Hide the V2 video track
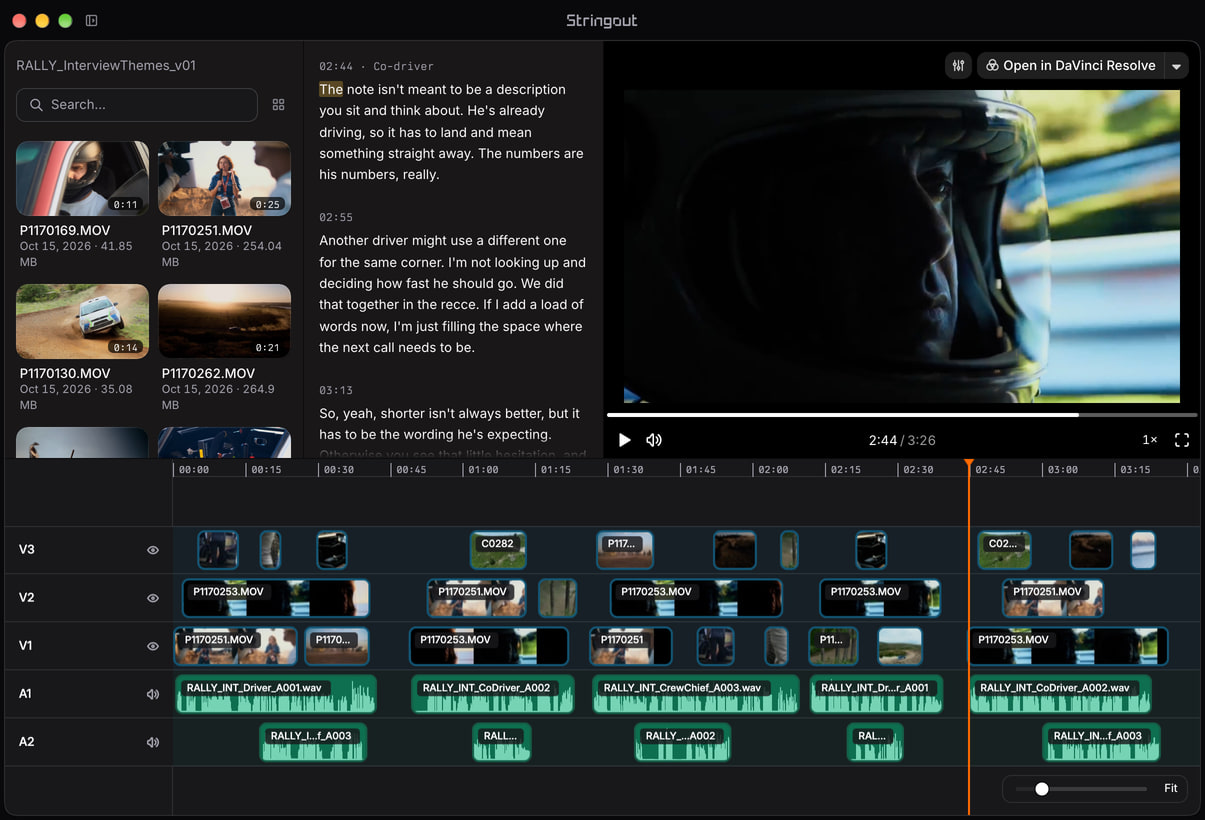Screen dimensions: 1205x820 [x=153, y=598]
